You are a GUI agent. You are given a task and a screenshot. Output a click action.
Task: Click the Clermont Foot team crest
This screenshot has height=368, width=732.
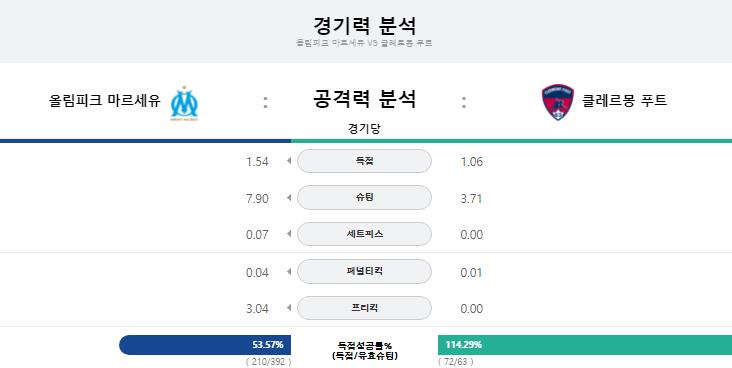pyautogui.click(x=558, y=102)
